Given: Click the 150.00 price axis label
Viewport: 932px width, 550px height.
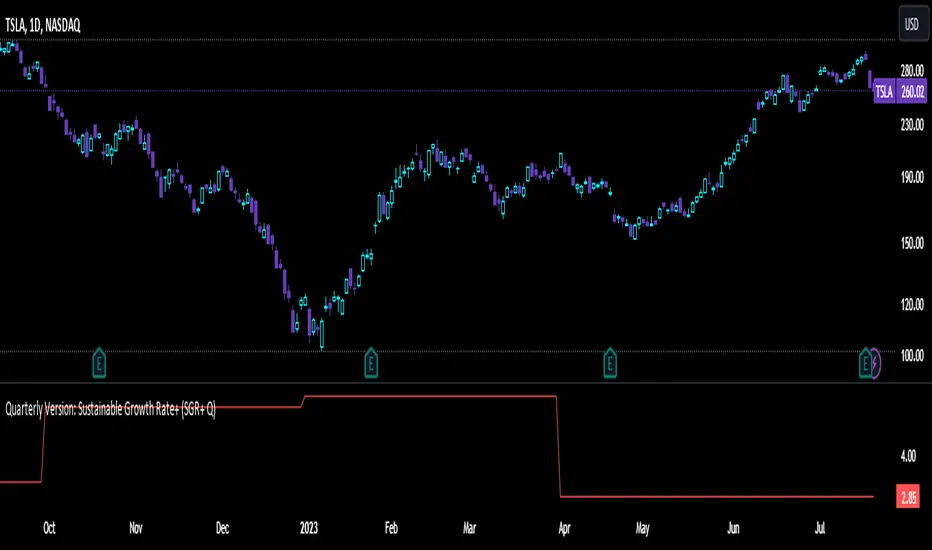Looking at the screenshot, I should tap(912, 243).
